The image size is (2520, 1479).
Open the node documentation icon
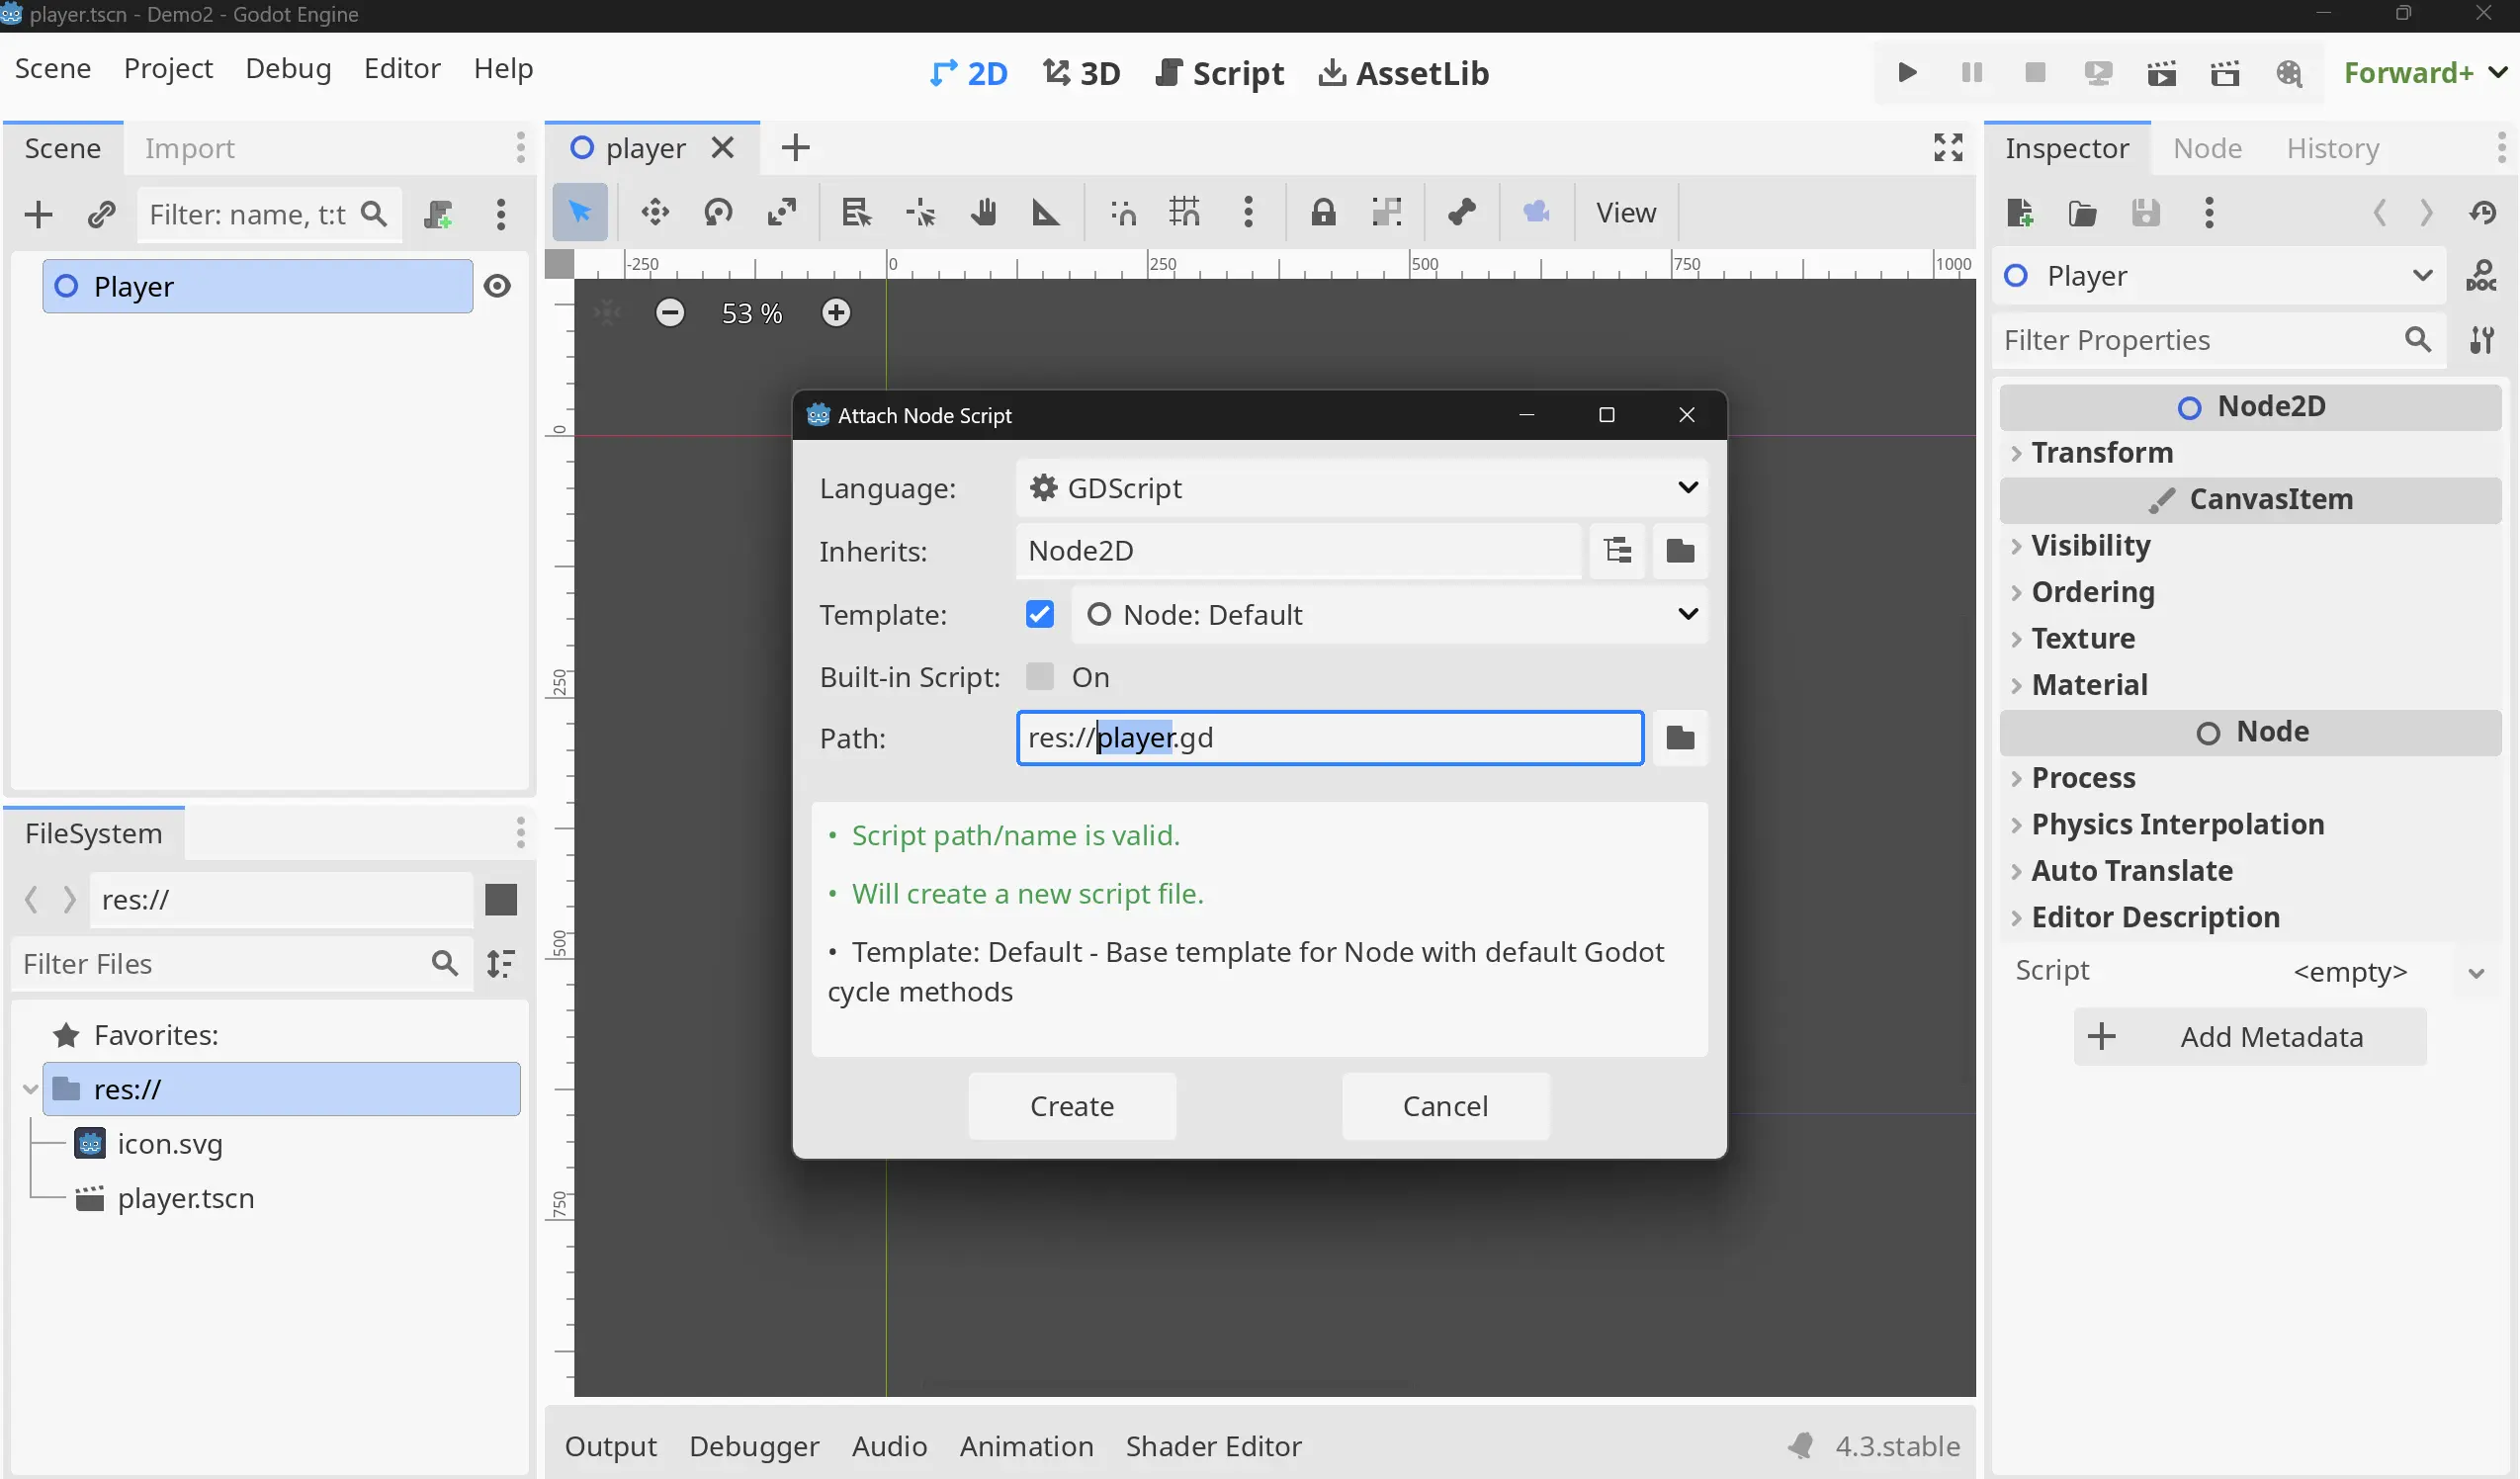click(x=2481, y=275)
